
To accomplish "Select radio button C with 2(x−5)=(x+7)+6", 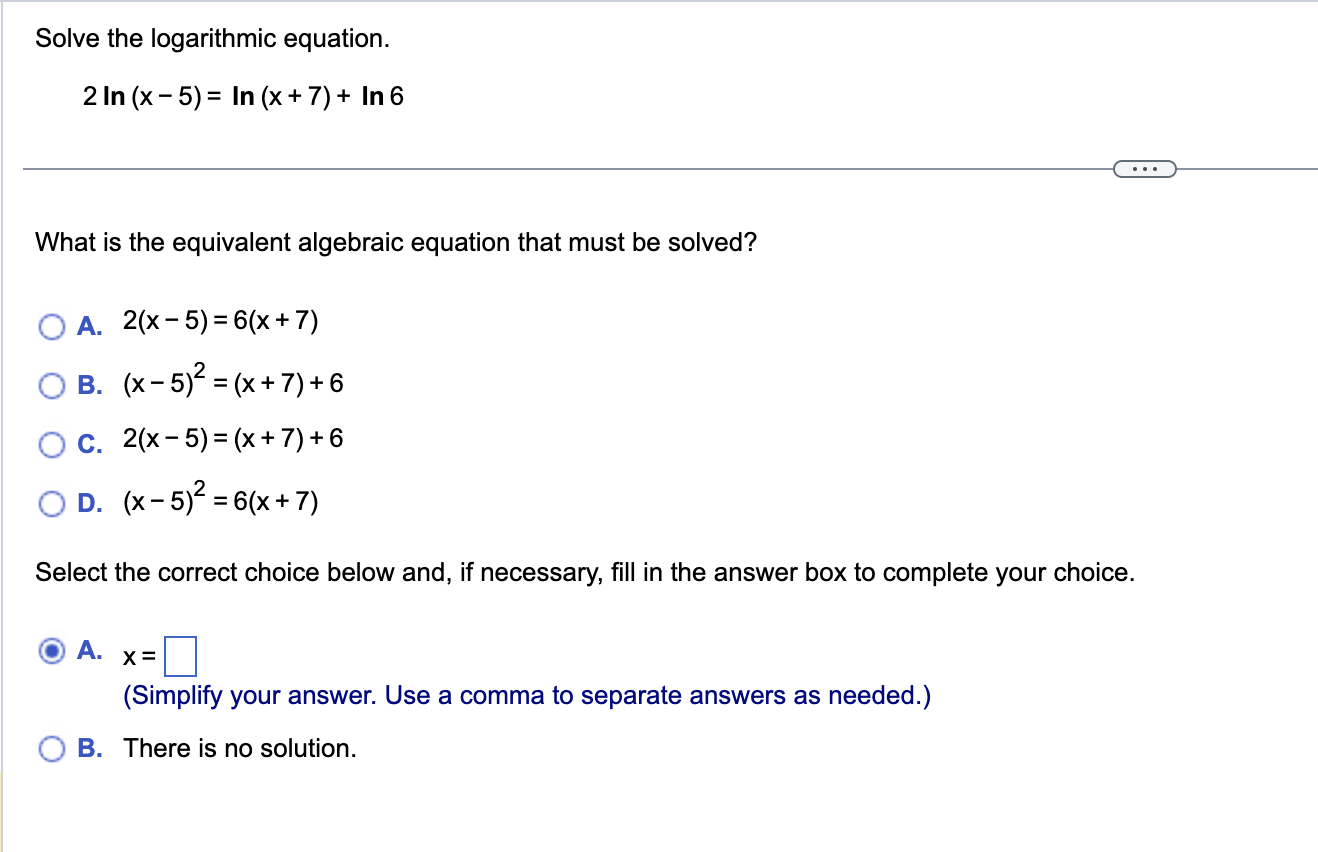I will [51, 443].
